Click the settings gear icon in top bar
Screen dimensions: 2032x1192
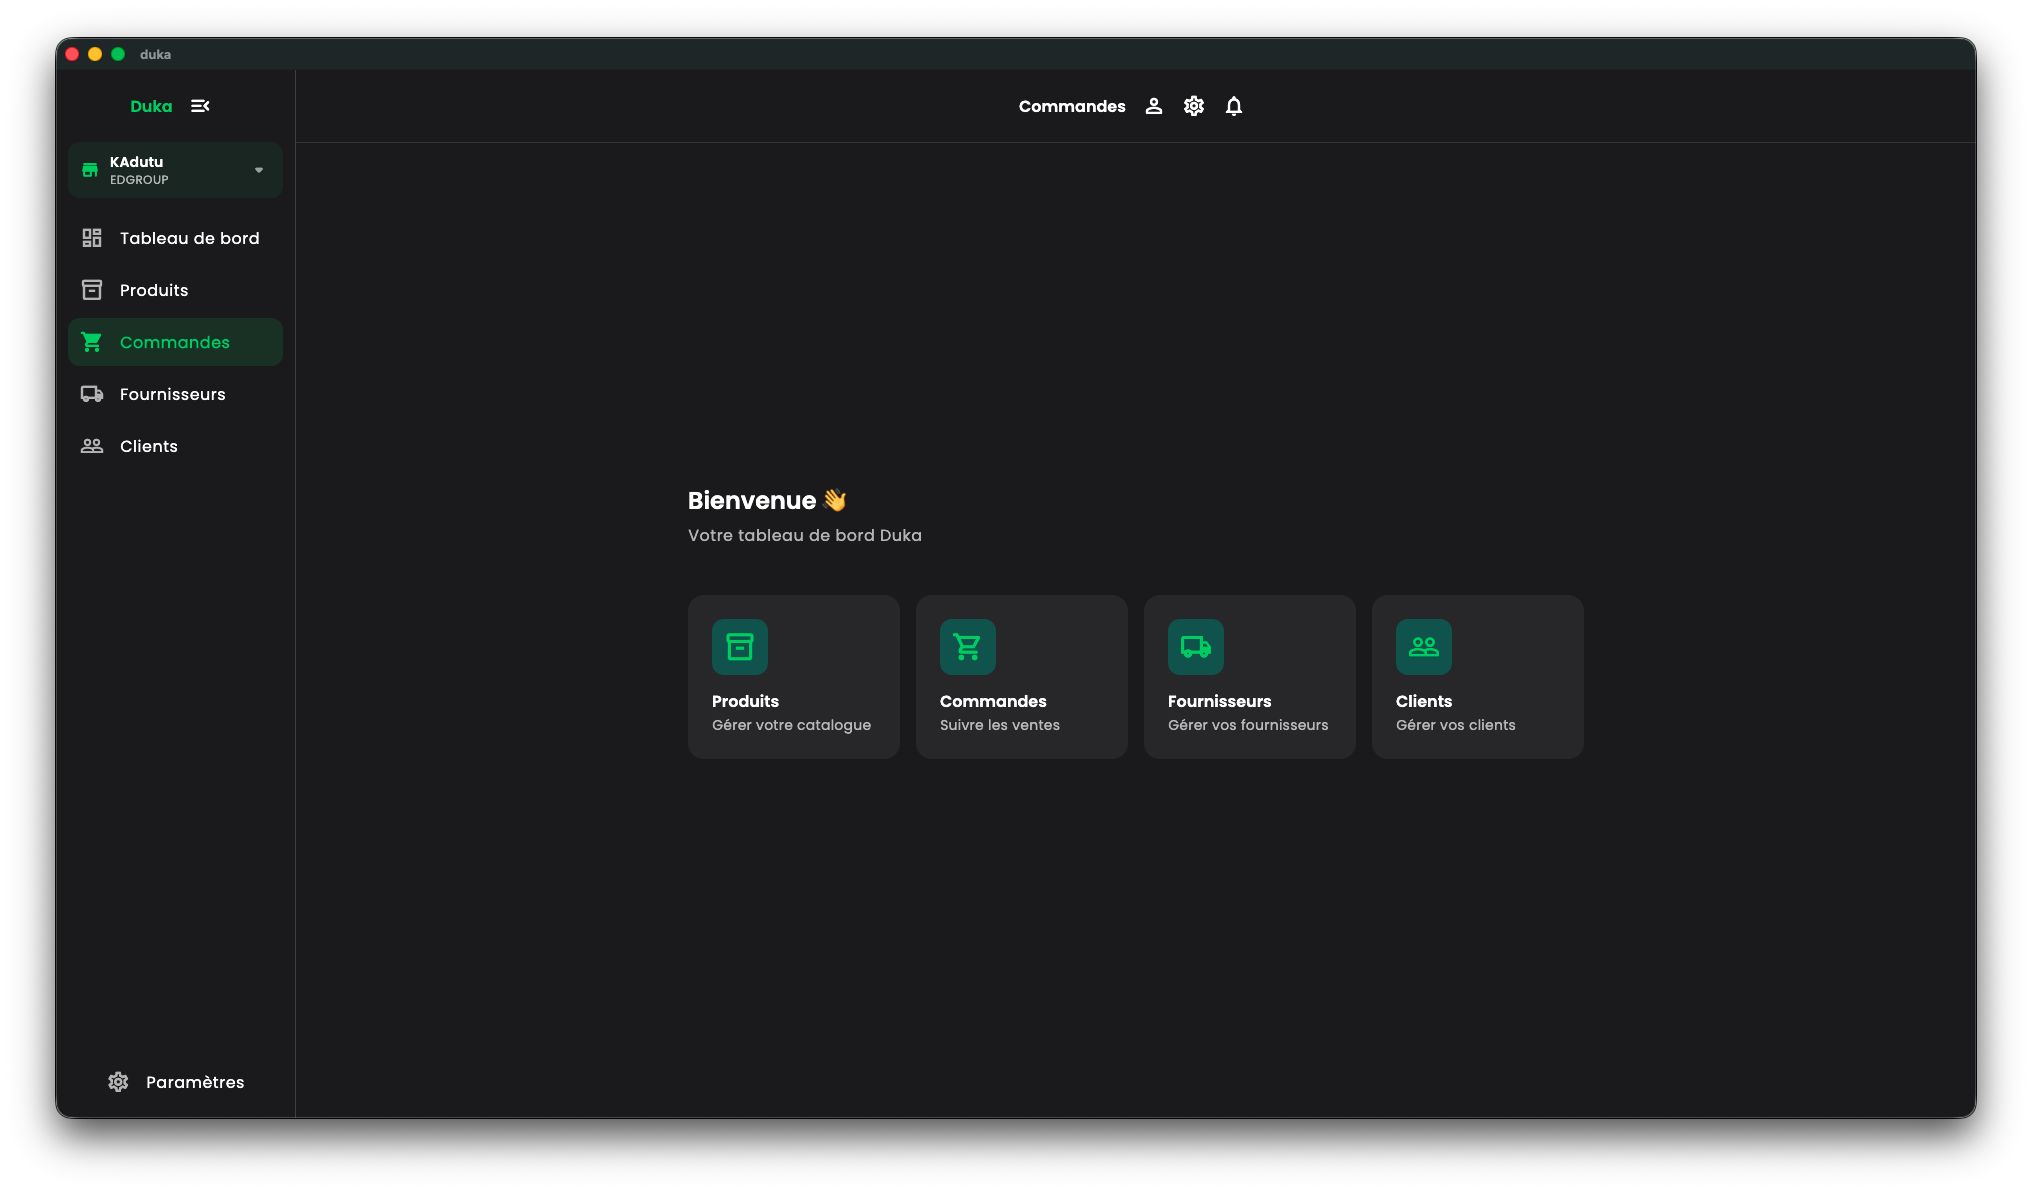(x=1193, y=106)
